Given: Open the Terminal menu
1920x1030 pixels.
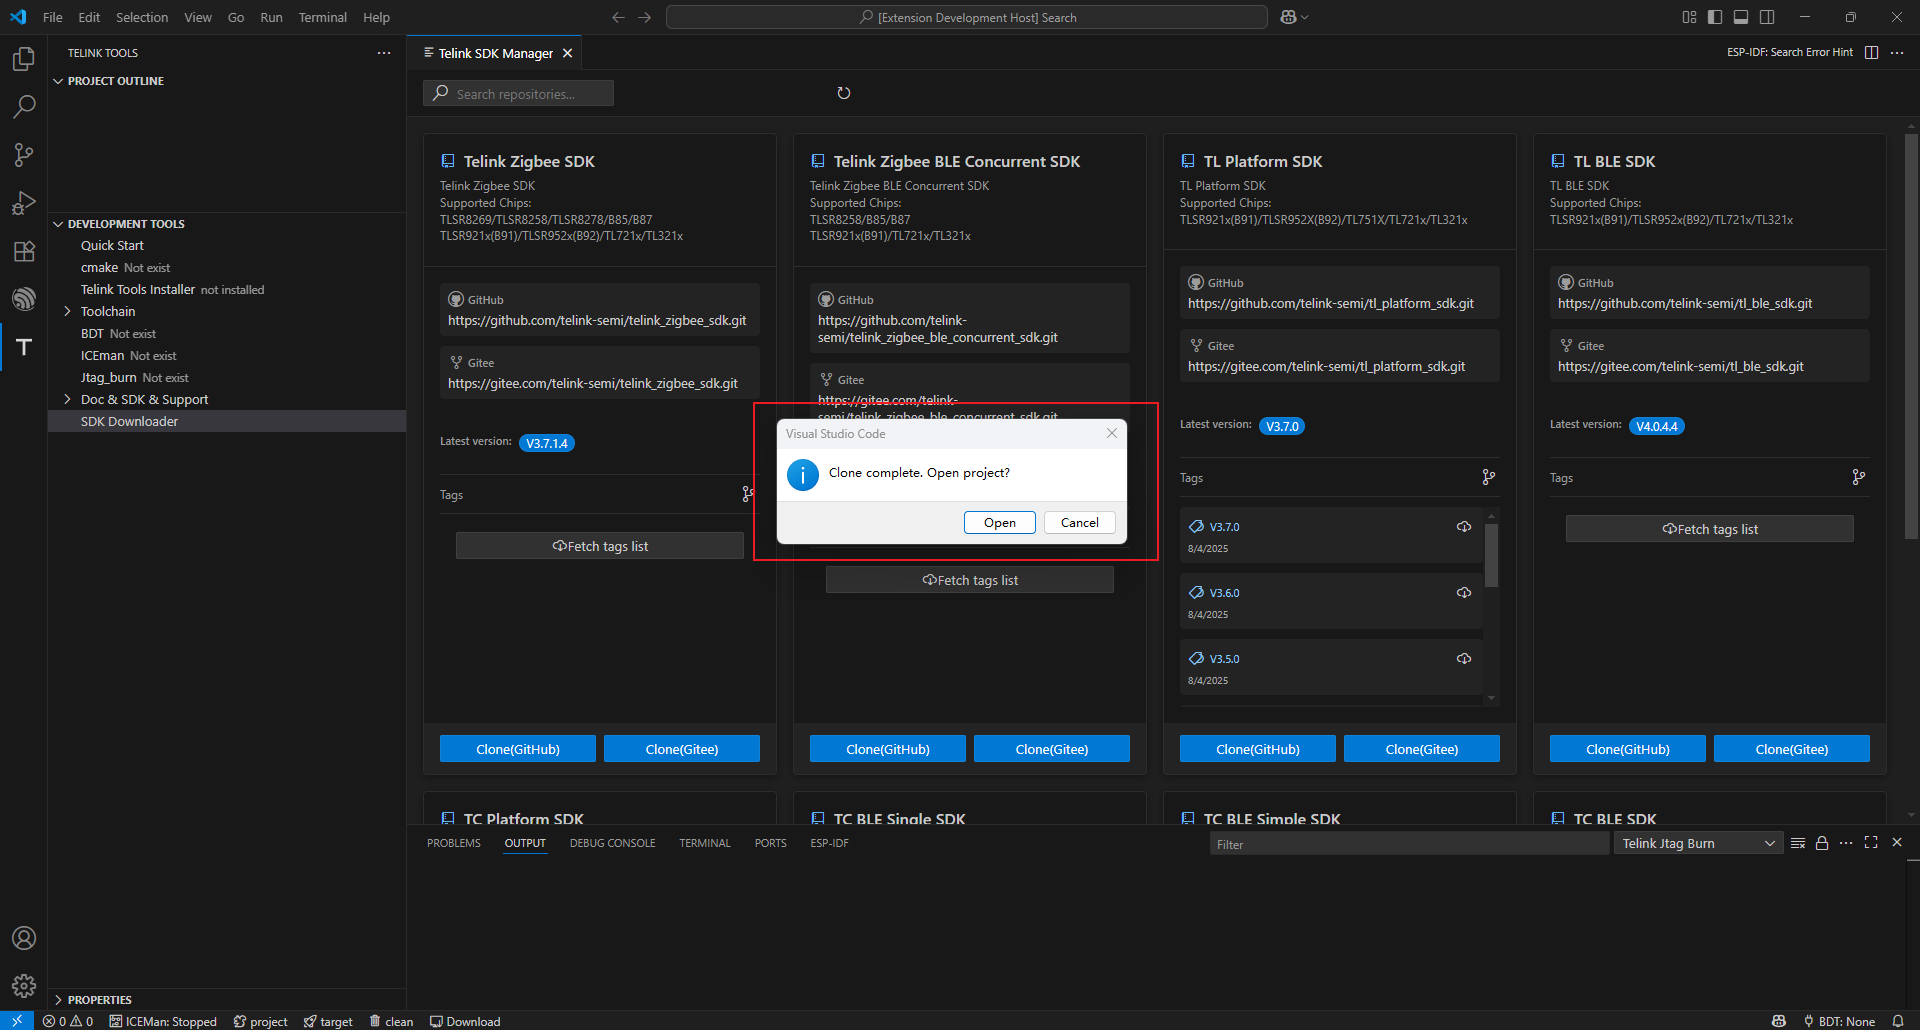Looking at the screenshot, I should pos(322,17).
